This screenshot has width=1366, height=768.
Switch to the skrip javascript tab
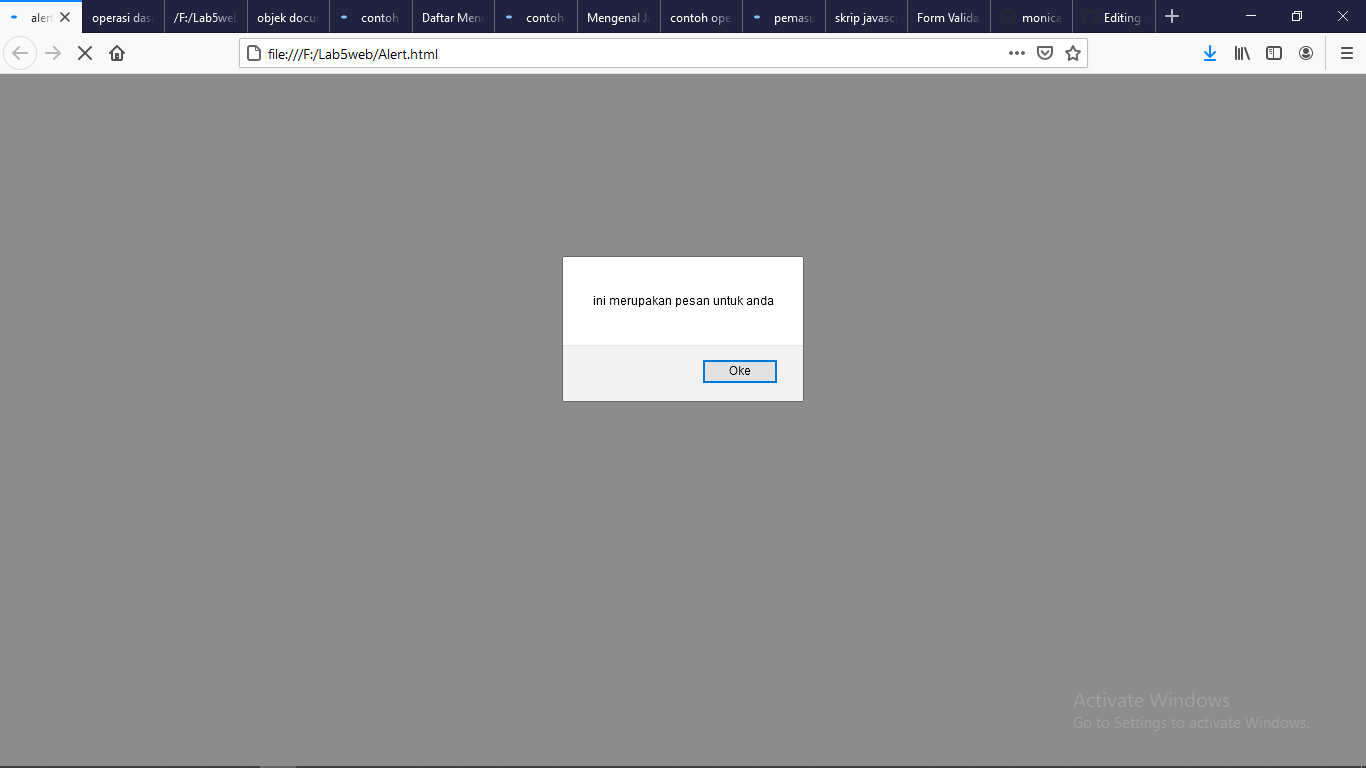tap(864, 16)
